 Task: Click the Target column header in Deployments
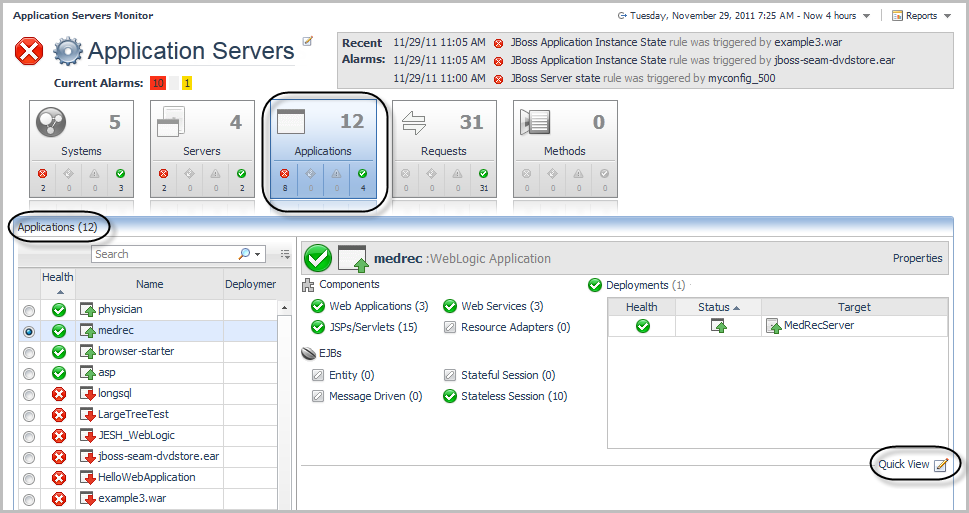(854, 307)
